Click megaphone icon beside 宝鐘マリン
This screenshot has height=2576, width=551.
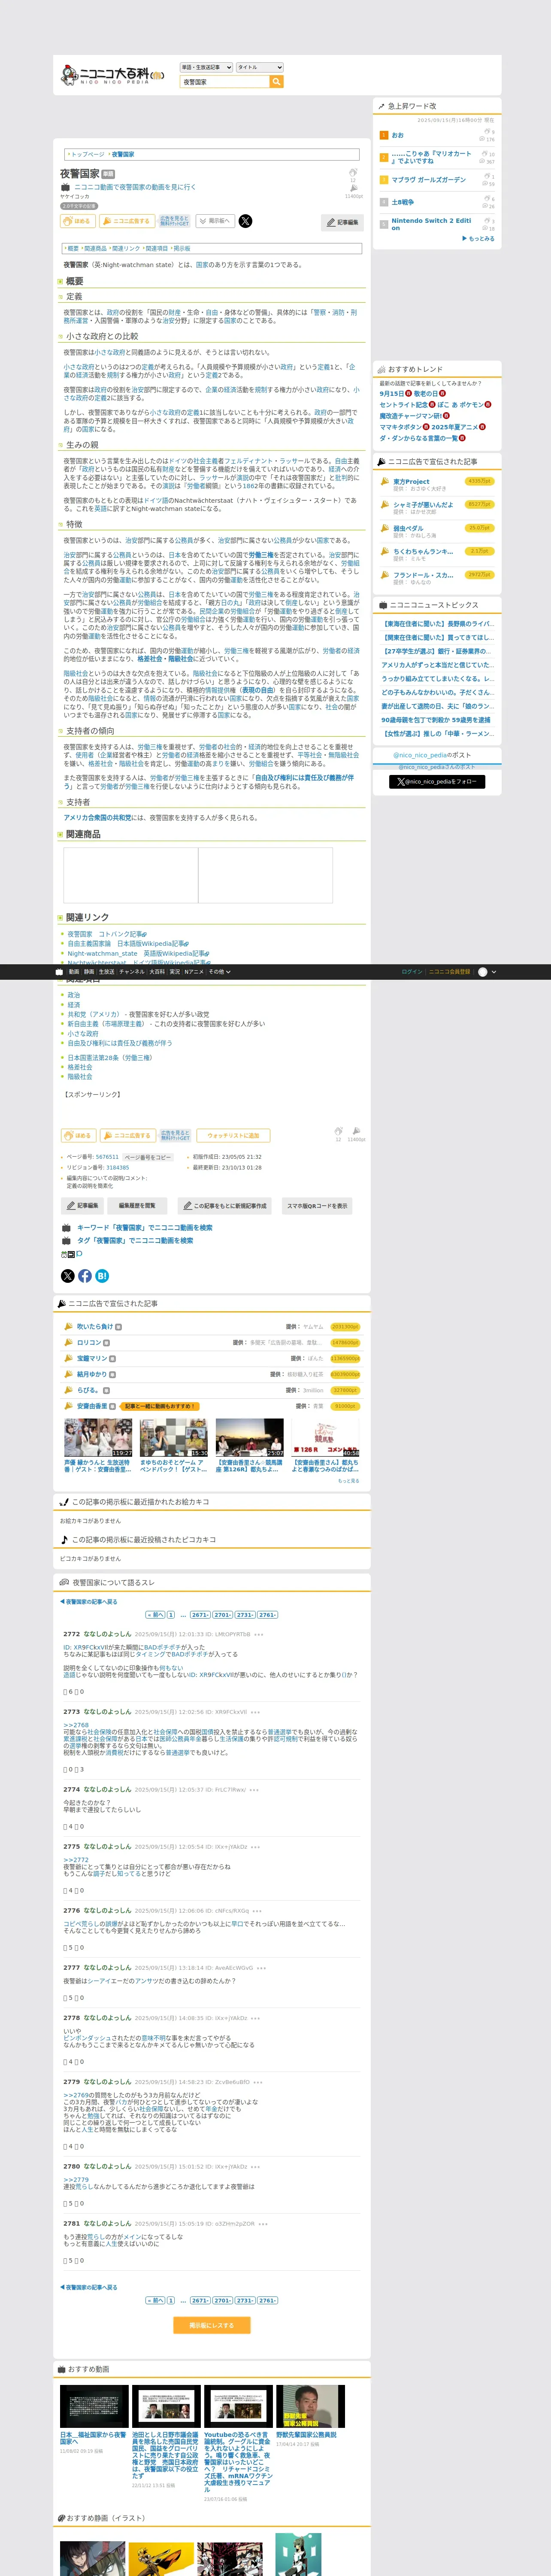click(68, 1358)
